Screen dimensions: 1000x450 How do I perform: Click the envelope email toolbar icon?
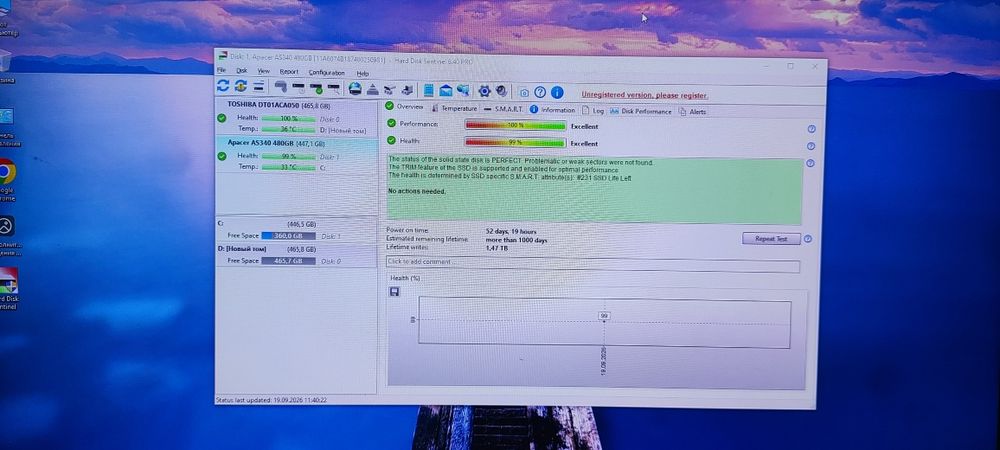(x=446, y=91)
